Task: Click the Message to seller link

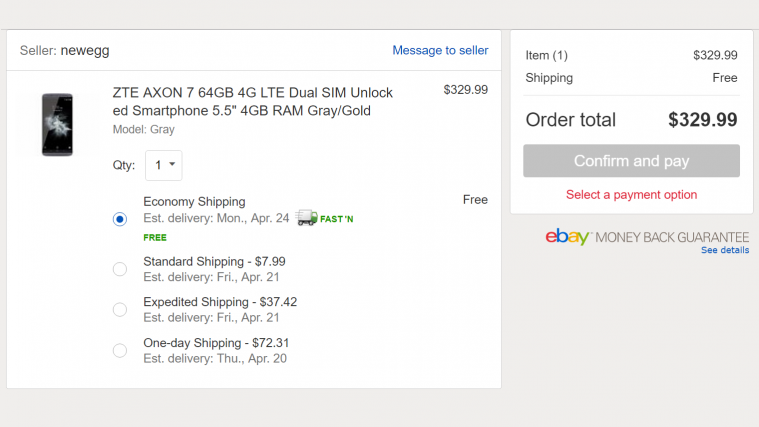Action: pyautogui.click(x=440, y=50)
